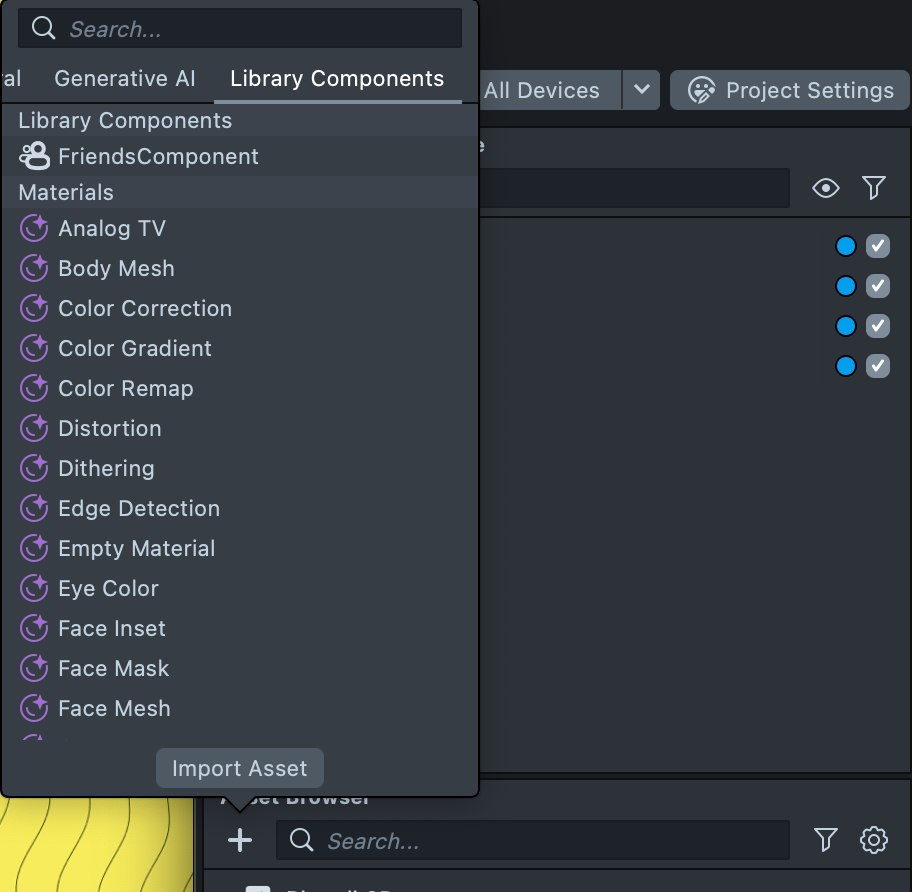Toggle the last scene object checkbox
912x892 pixels.
tap(877, 366)
